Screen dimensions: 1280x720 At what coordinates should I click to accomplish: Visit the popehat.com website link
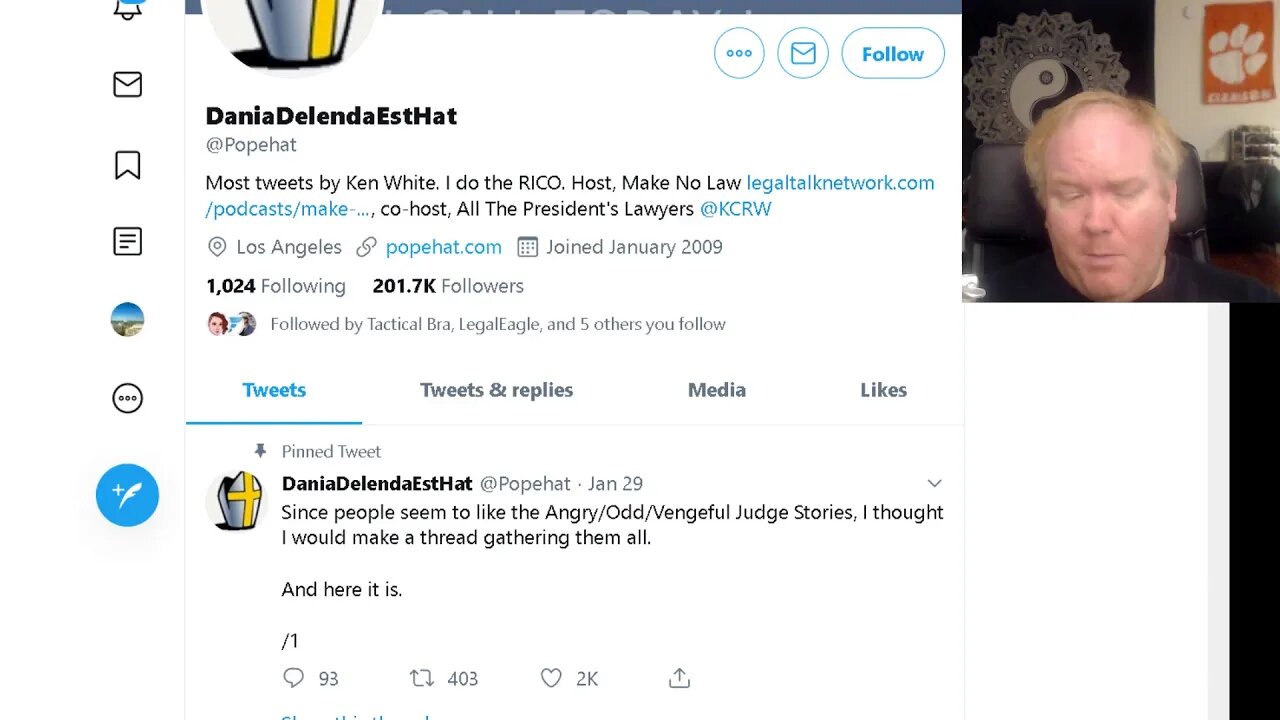click(443, 247)
